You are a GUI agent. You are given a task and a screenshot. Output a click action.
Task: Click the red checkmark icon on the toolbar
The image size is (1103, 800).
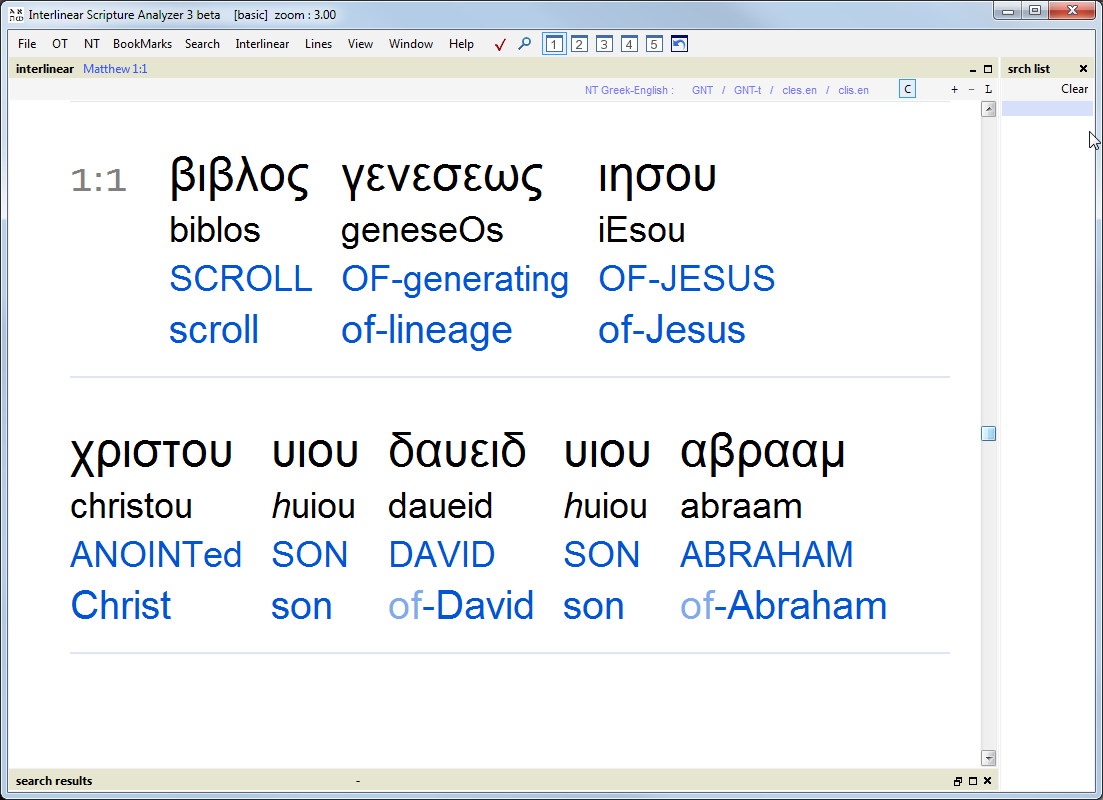(x=499, y=44)
